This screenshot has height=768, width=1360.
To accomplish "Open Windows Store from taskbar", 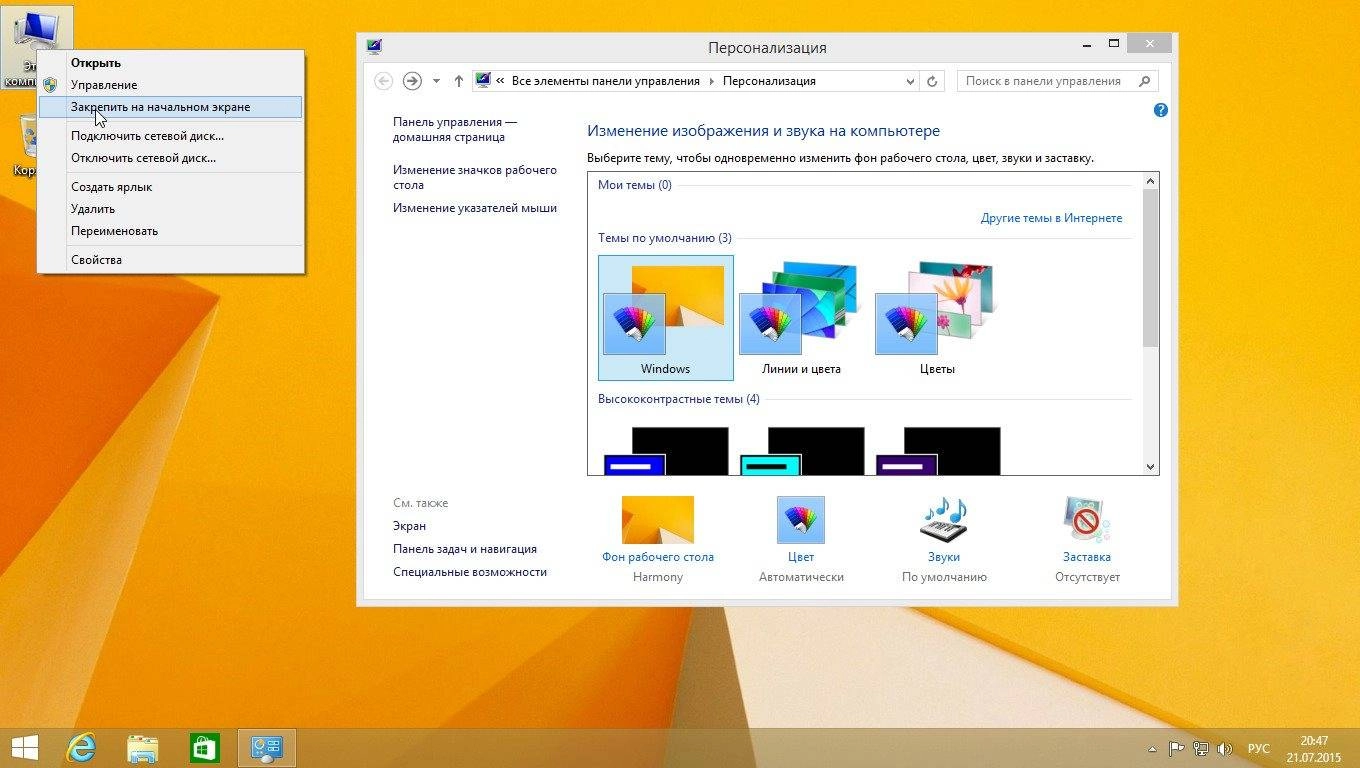I will point(205,748).
